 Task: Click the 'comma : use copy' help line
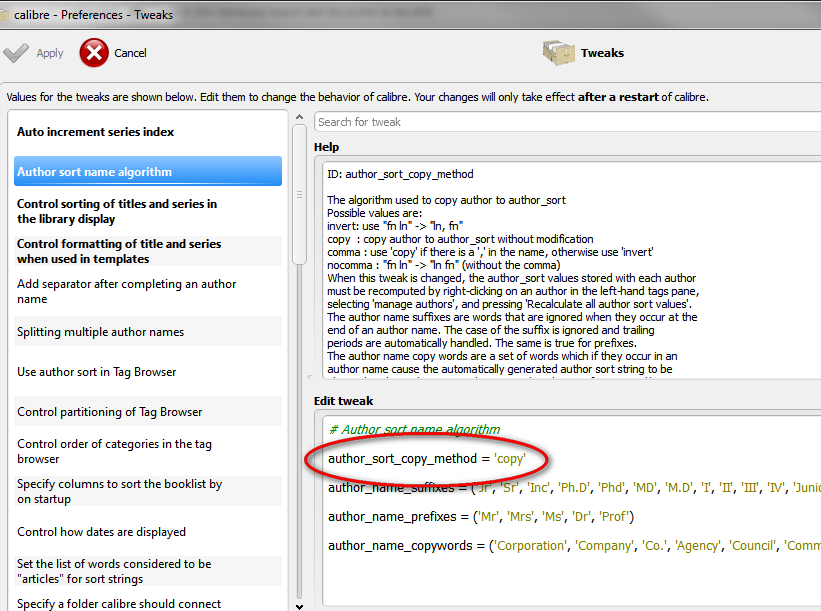click(490, 252)
